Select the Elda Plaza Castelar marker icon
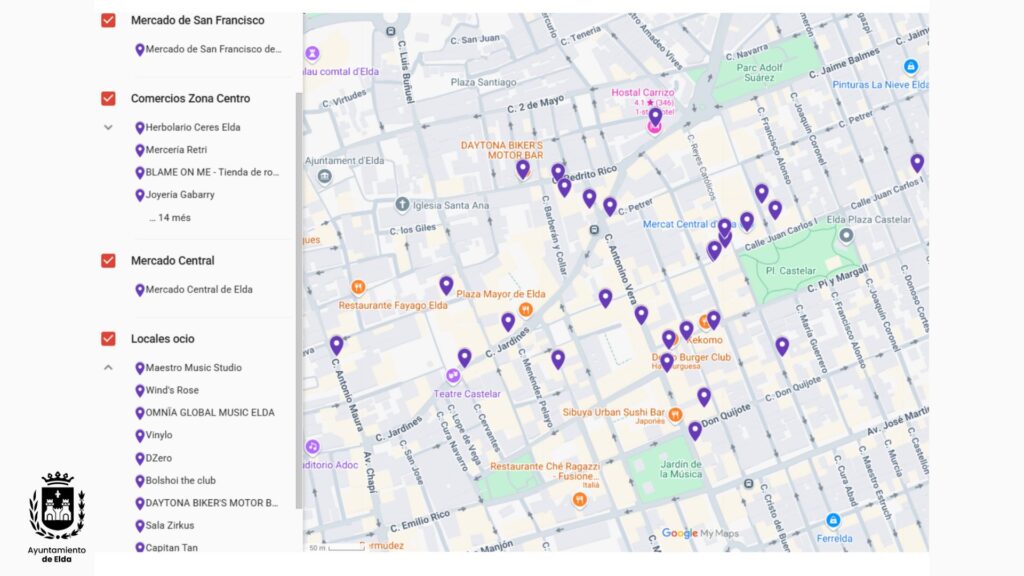Viewport: 1024px width, 576px height. point(846,236)
